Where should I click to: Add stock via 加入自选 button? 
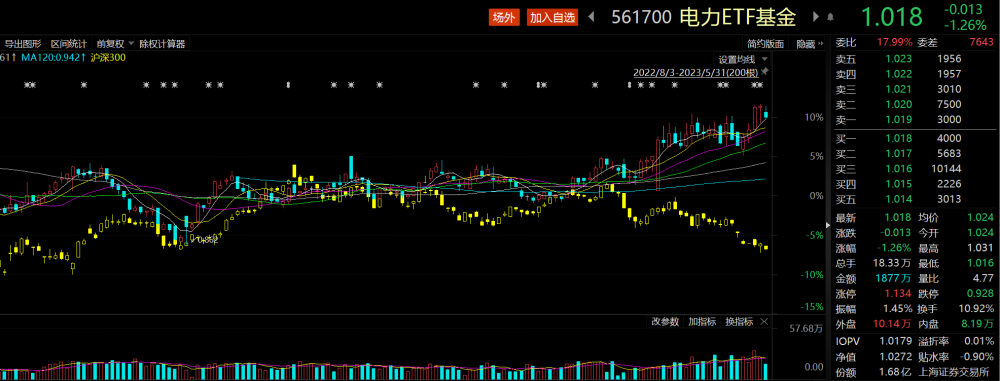click(552, 18)
